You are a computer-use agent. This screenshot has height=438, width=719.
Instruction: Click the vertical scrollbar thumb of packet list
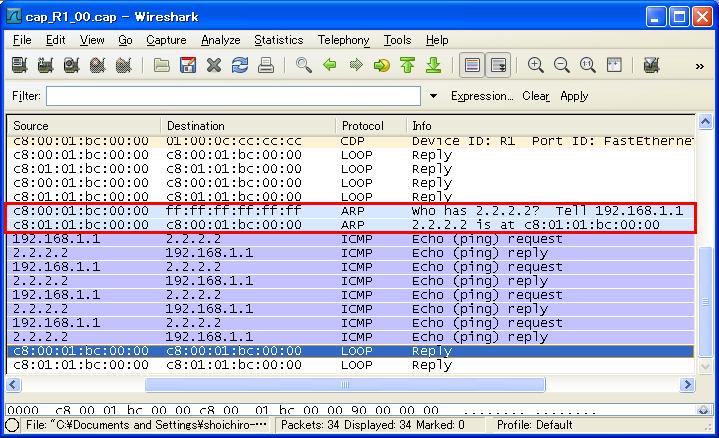[x=705, y=301]
